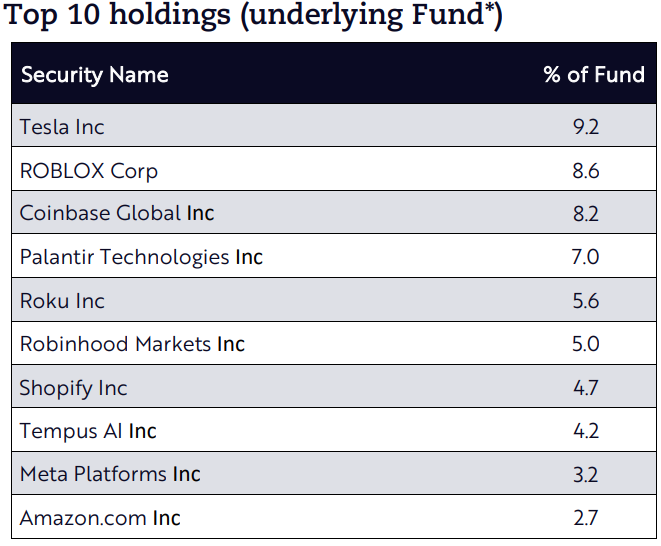Screen dimensions: 661x546
Task: Click the Meta Platforms Inc entry
Action: coord(110,475)
